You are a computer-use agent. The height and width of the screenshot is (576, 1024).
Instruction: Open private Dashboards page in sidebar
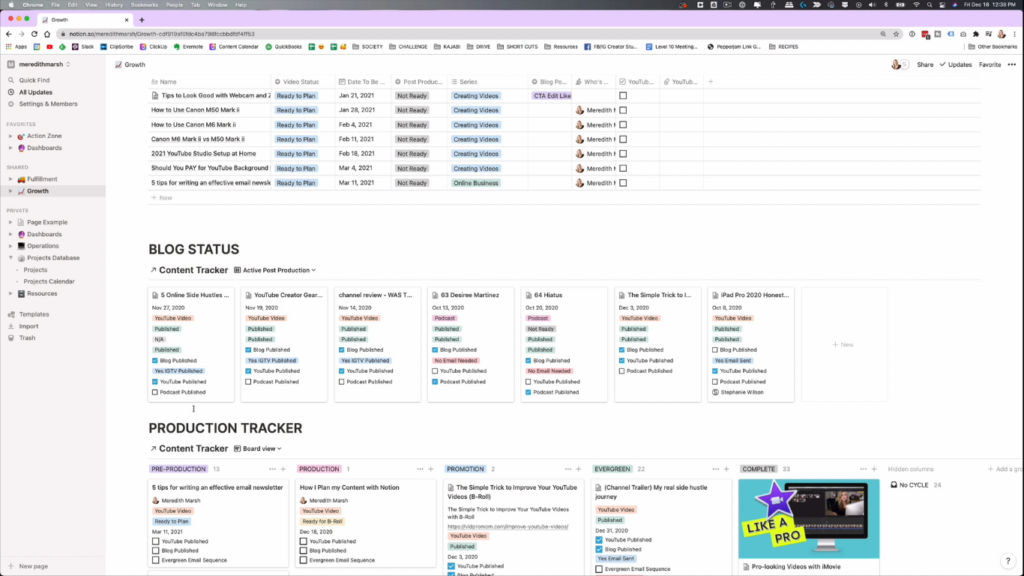44,234
